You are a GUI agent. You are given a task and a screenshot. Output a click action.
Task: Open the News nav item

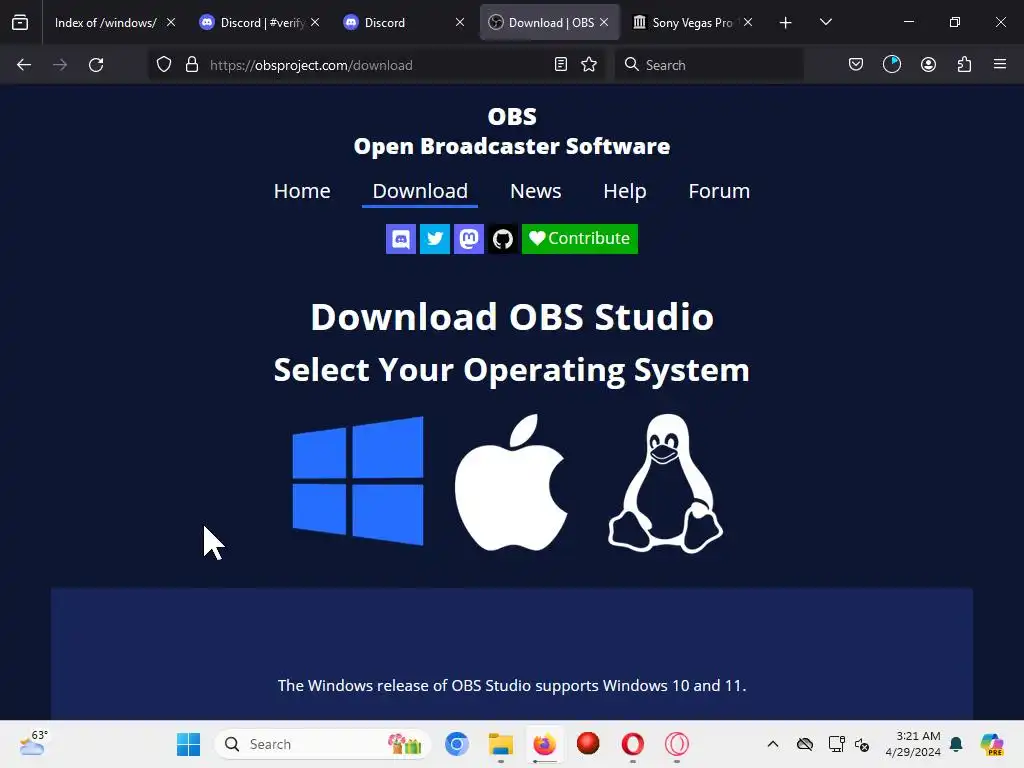(x=536, y=191)
